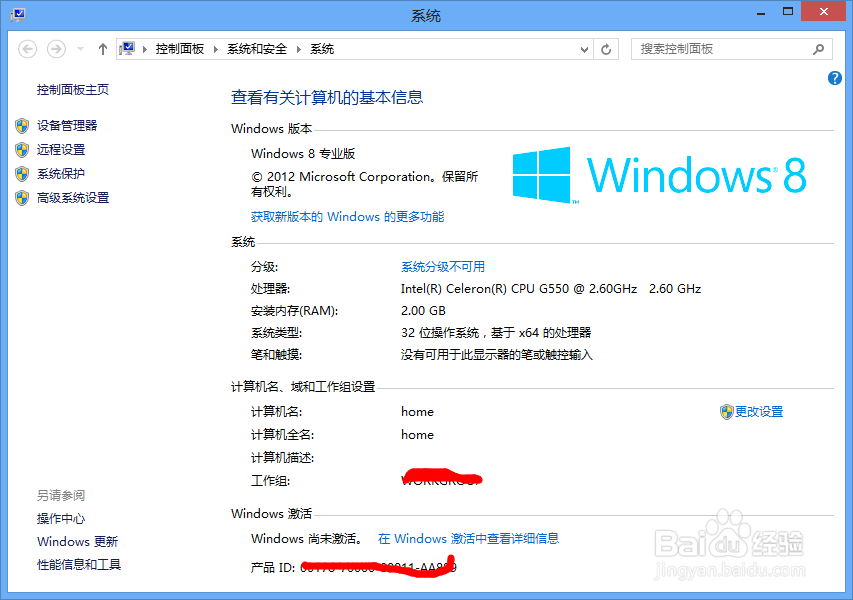The width and height of the screenshot is (853, 600).
Task: Open address bar history dropdown
Action: coord(584,50)
